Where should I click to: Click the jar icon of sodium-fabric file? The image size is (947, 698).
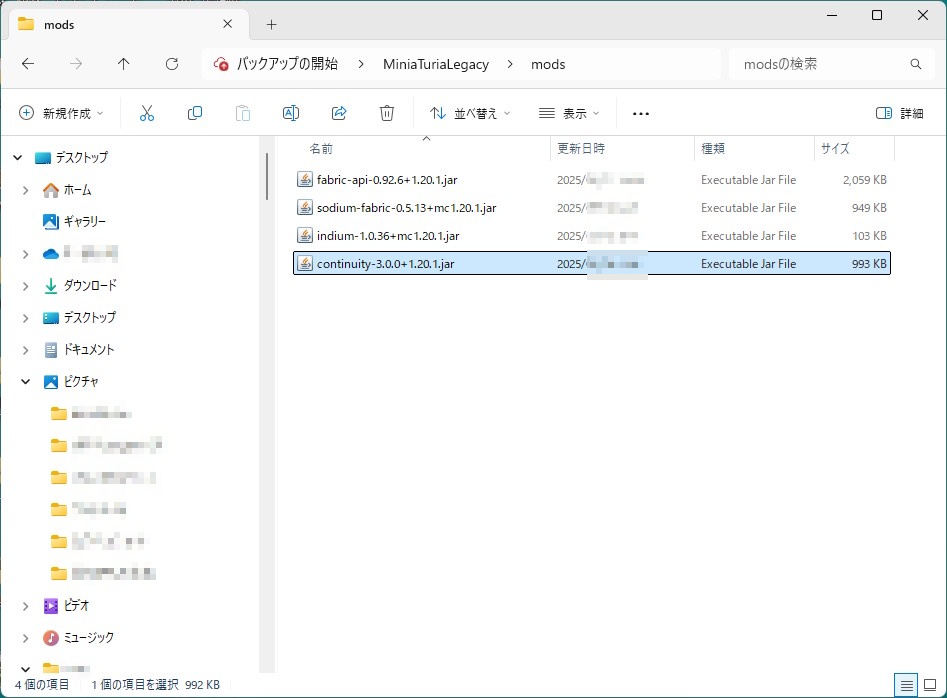click(305, 207)
